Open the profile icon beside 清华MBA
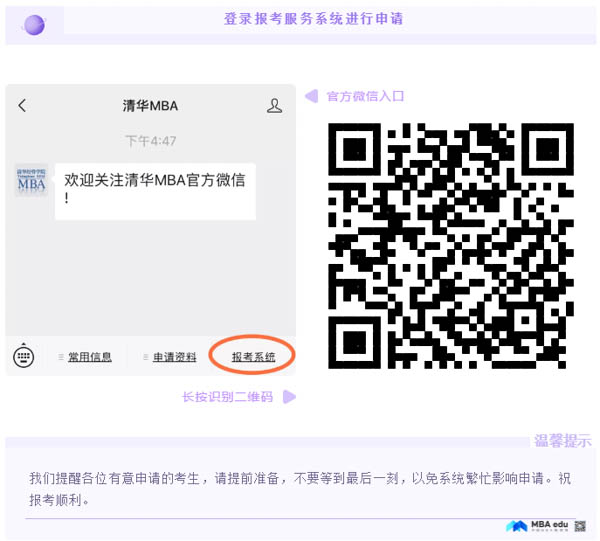Viewport: 600px width, 541px height. [274, 106]
